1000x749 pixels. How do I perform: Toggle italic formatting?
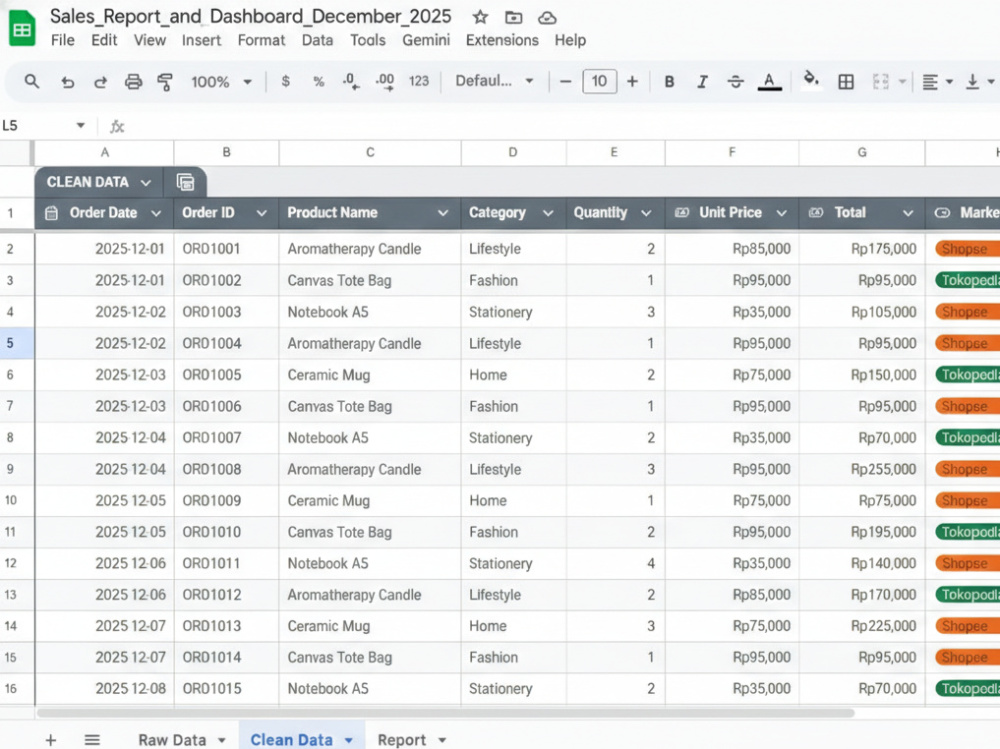[x=702, y=82]
